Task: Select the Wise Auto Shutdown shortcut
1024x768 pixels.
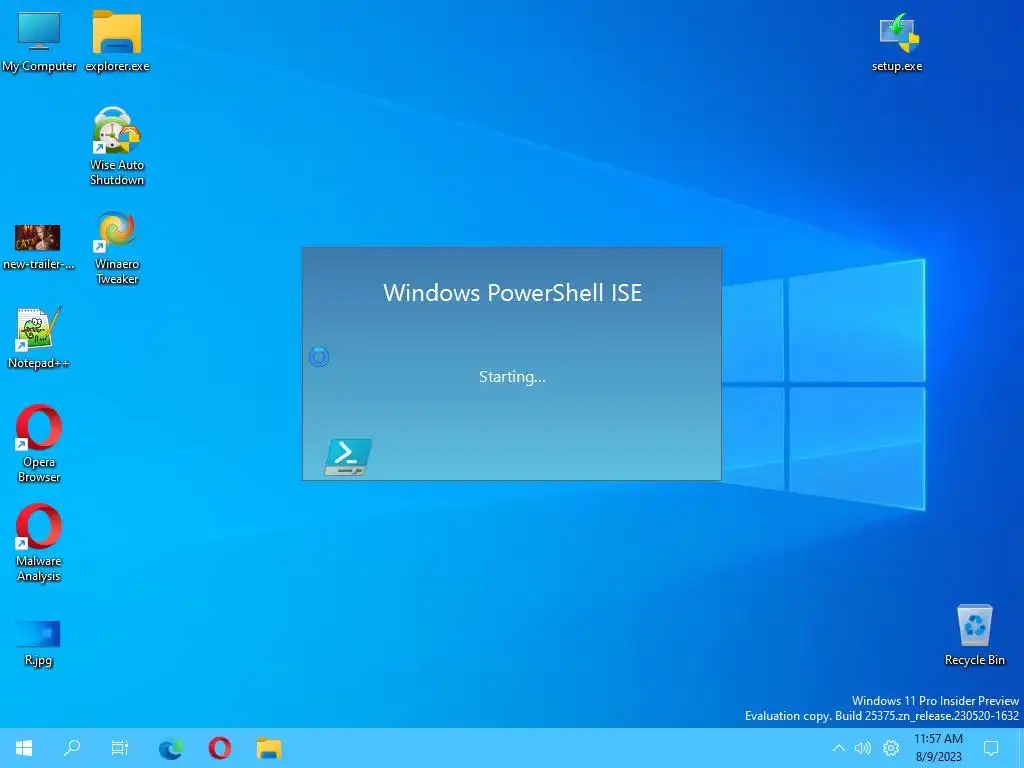Action: (117, 146)
